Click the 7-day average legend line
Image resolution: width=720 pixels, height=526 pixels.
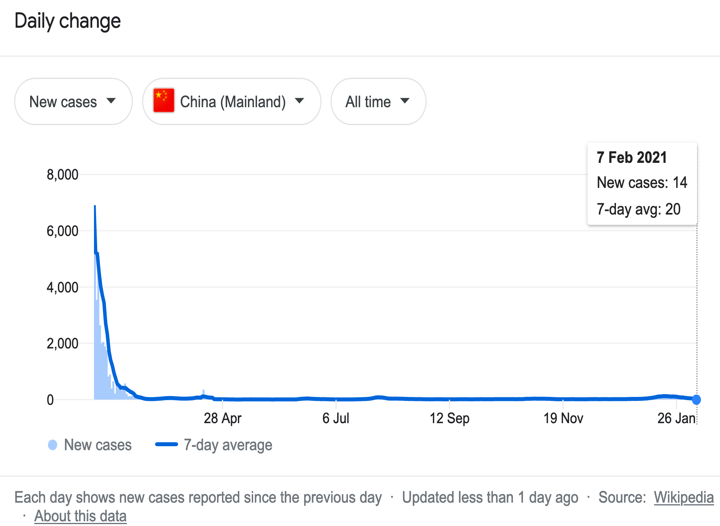pyautogui.click(x=166, y=444)
